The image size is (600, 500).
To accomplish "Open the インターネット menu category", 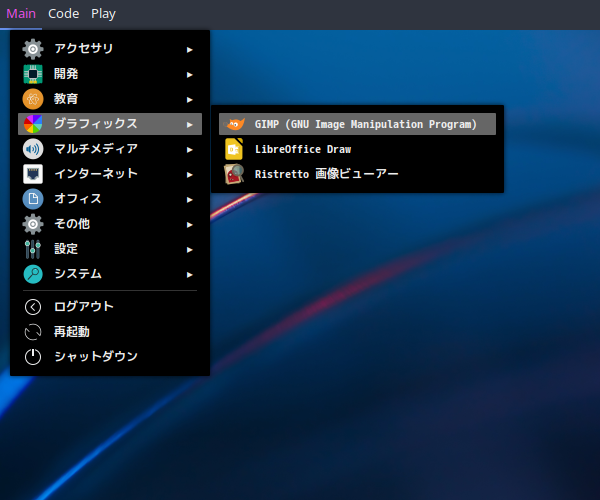I will (110, 174).
